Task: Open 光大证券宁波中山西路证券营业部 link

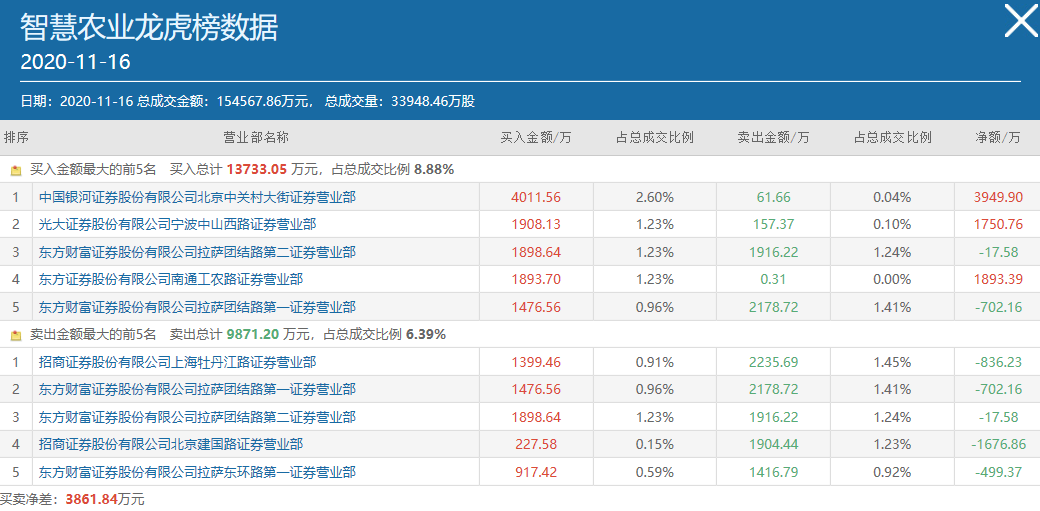Action: point(177,224)
